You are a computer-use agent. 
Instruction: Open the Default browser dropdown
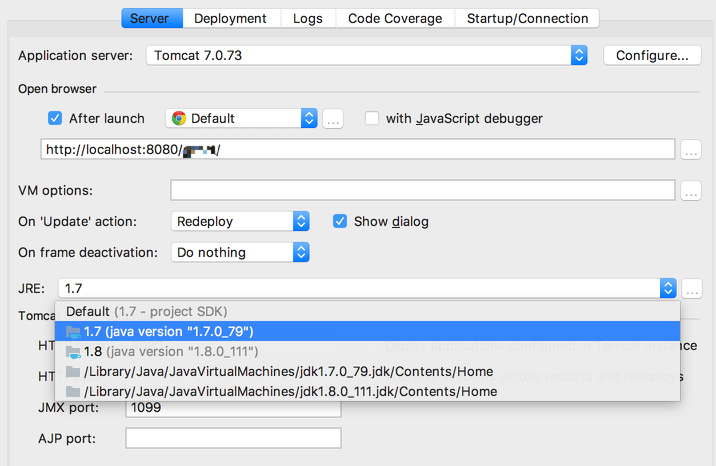pyautogui.click(x=241, y=118)
